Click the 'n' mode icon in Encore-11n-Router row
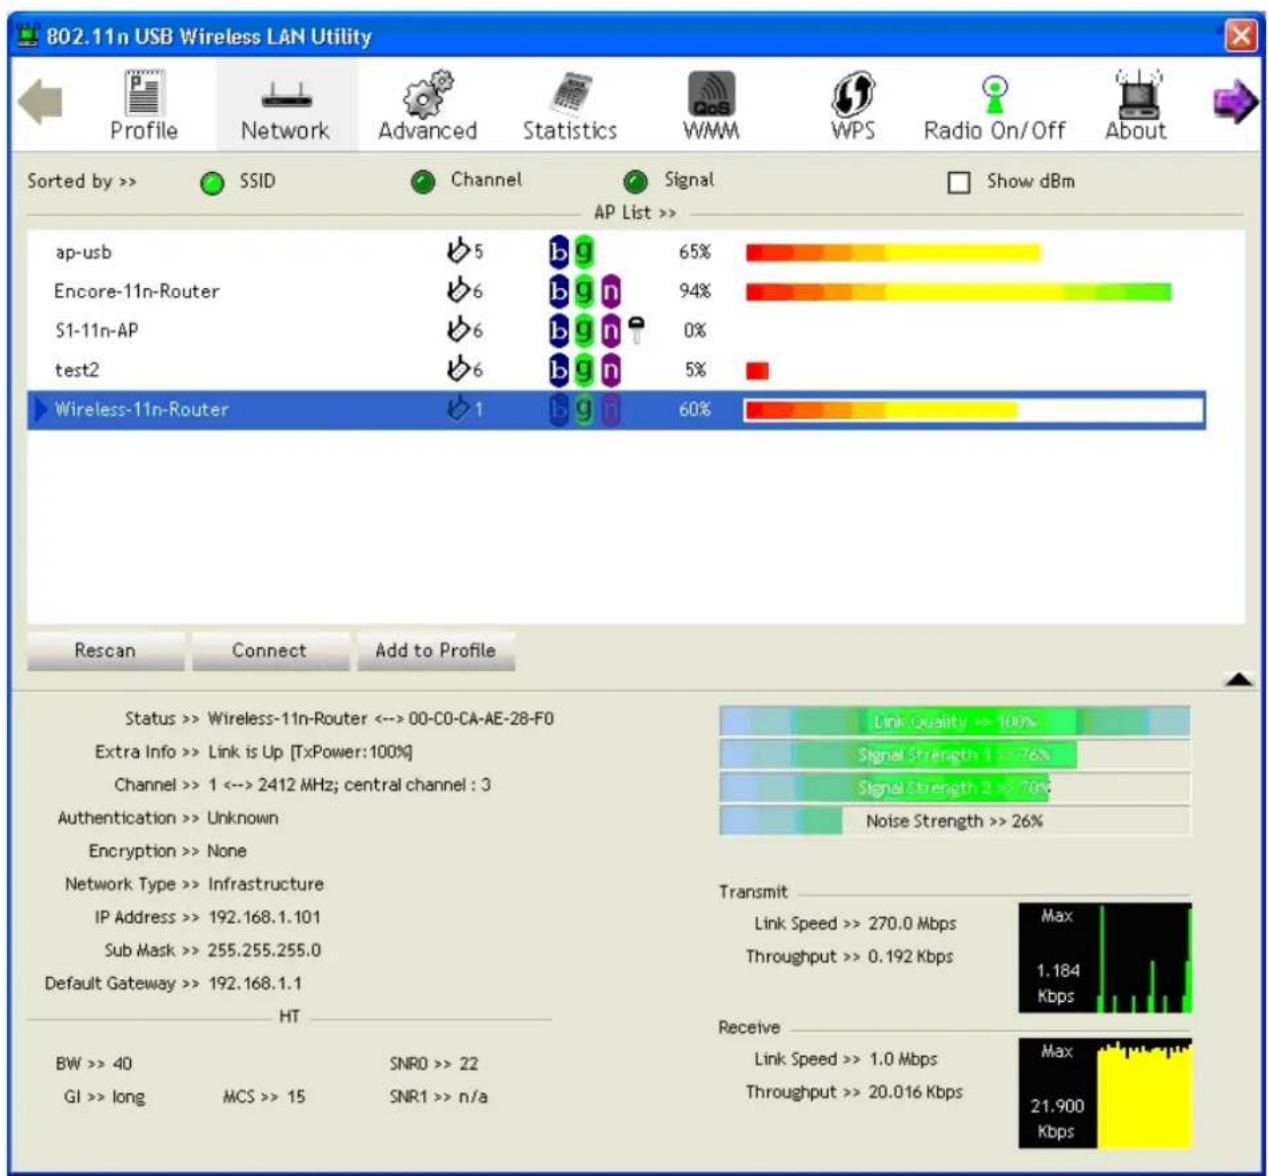1268x1176 pixels. pos(610,291)
